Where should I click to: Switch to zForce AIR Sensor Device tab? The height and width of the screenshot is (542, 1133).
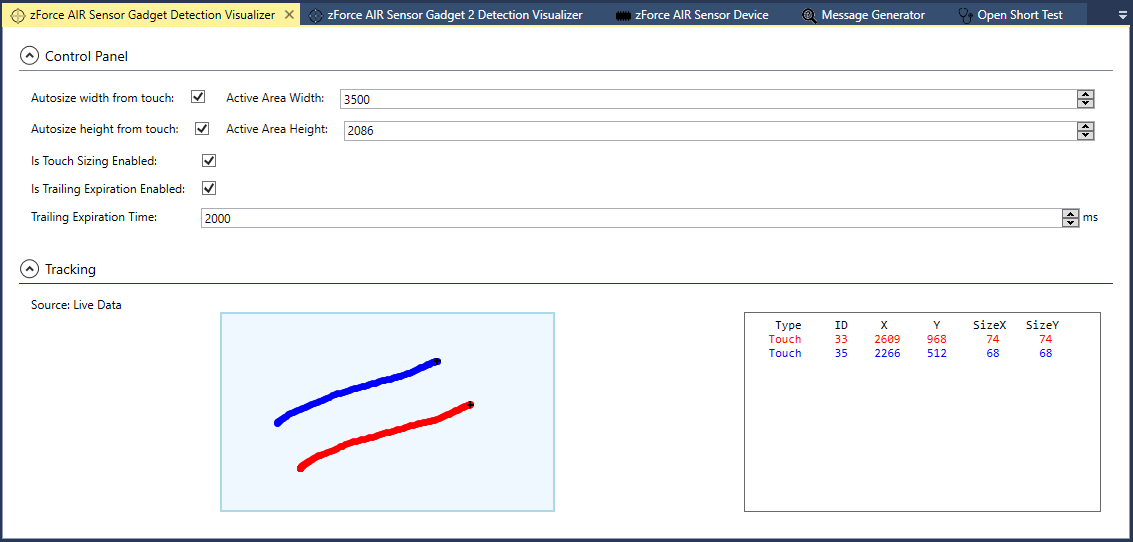pos(700,15)
